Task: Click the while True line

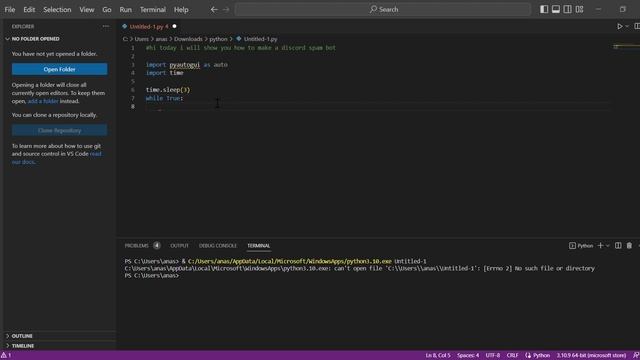Action: (x=164, y=98)
